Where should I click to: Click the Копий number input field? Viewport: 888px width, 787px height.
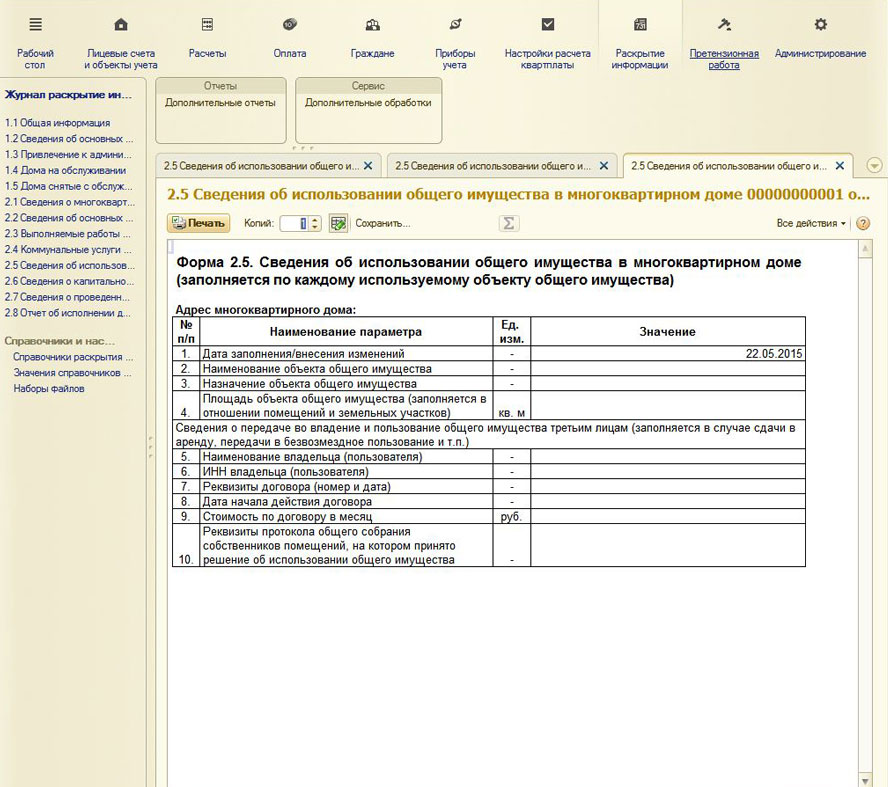pyautogui.click(x=294, y=223)
